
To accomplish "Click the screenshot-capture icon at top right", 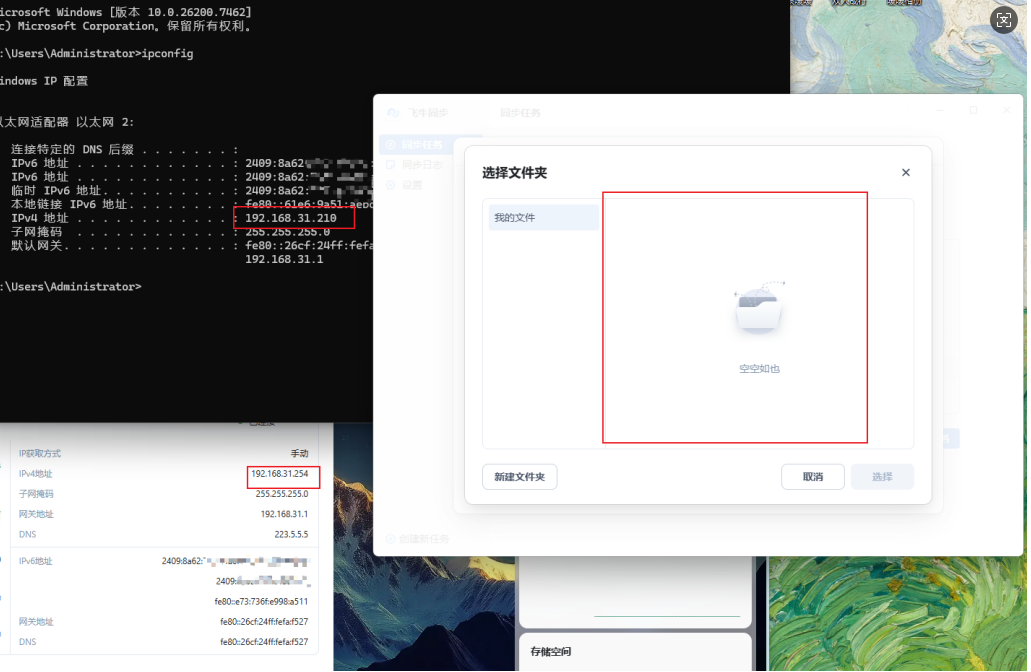I will pos(1003,20).
